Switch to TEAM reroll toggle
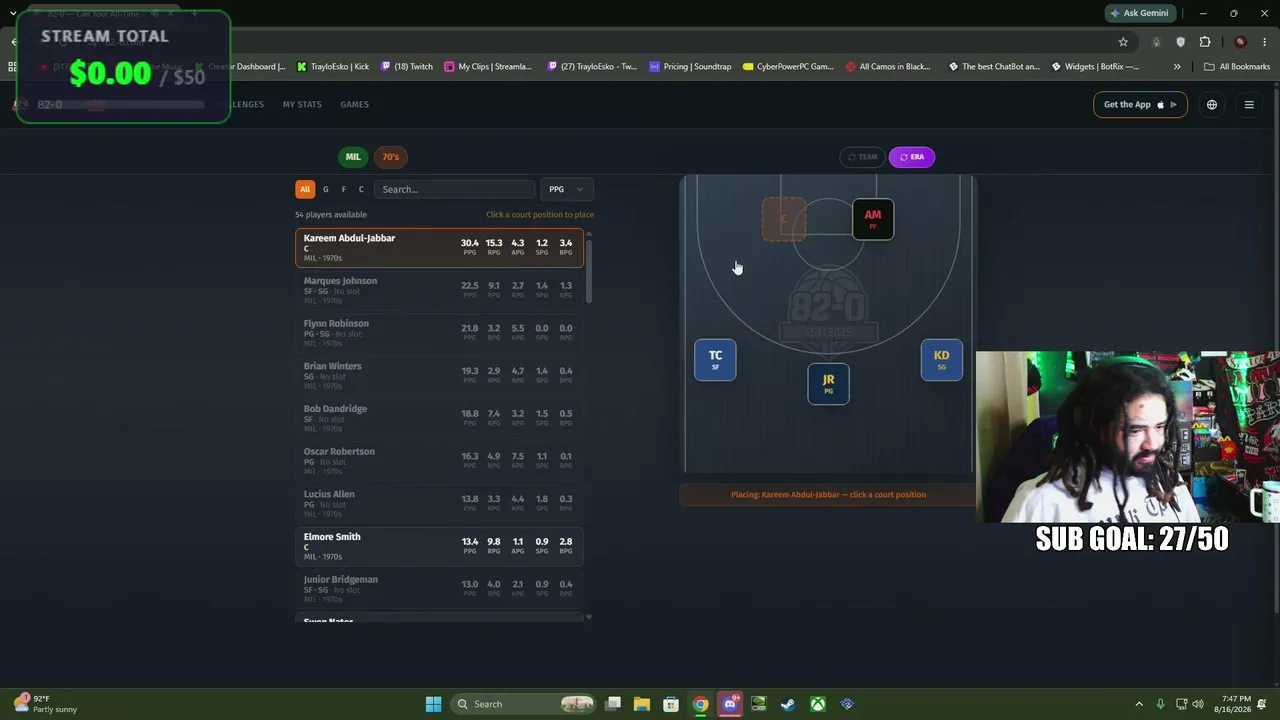 (862, 157)
